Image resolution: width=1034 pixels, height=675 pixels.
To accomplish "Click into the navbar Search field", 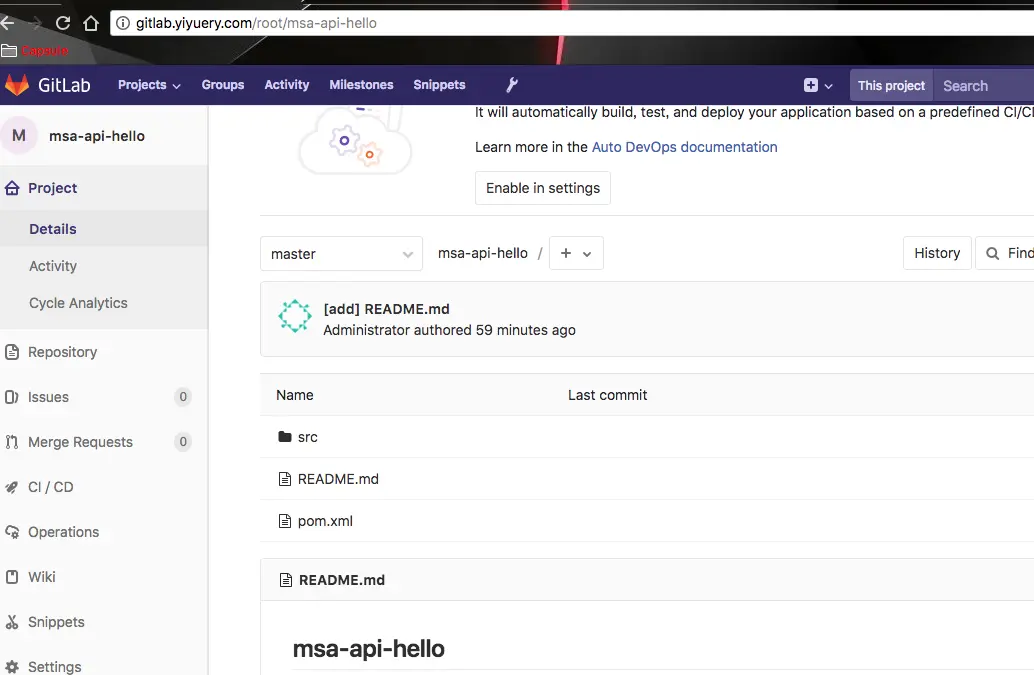I will click(984, 86).
